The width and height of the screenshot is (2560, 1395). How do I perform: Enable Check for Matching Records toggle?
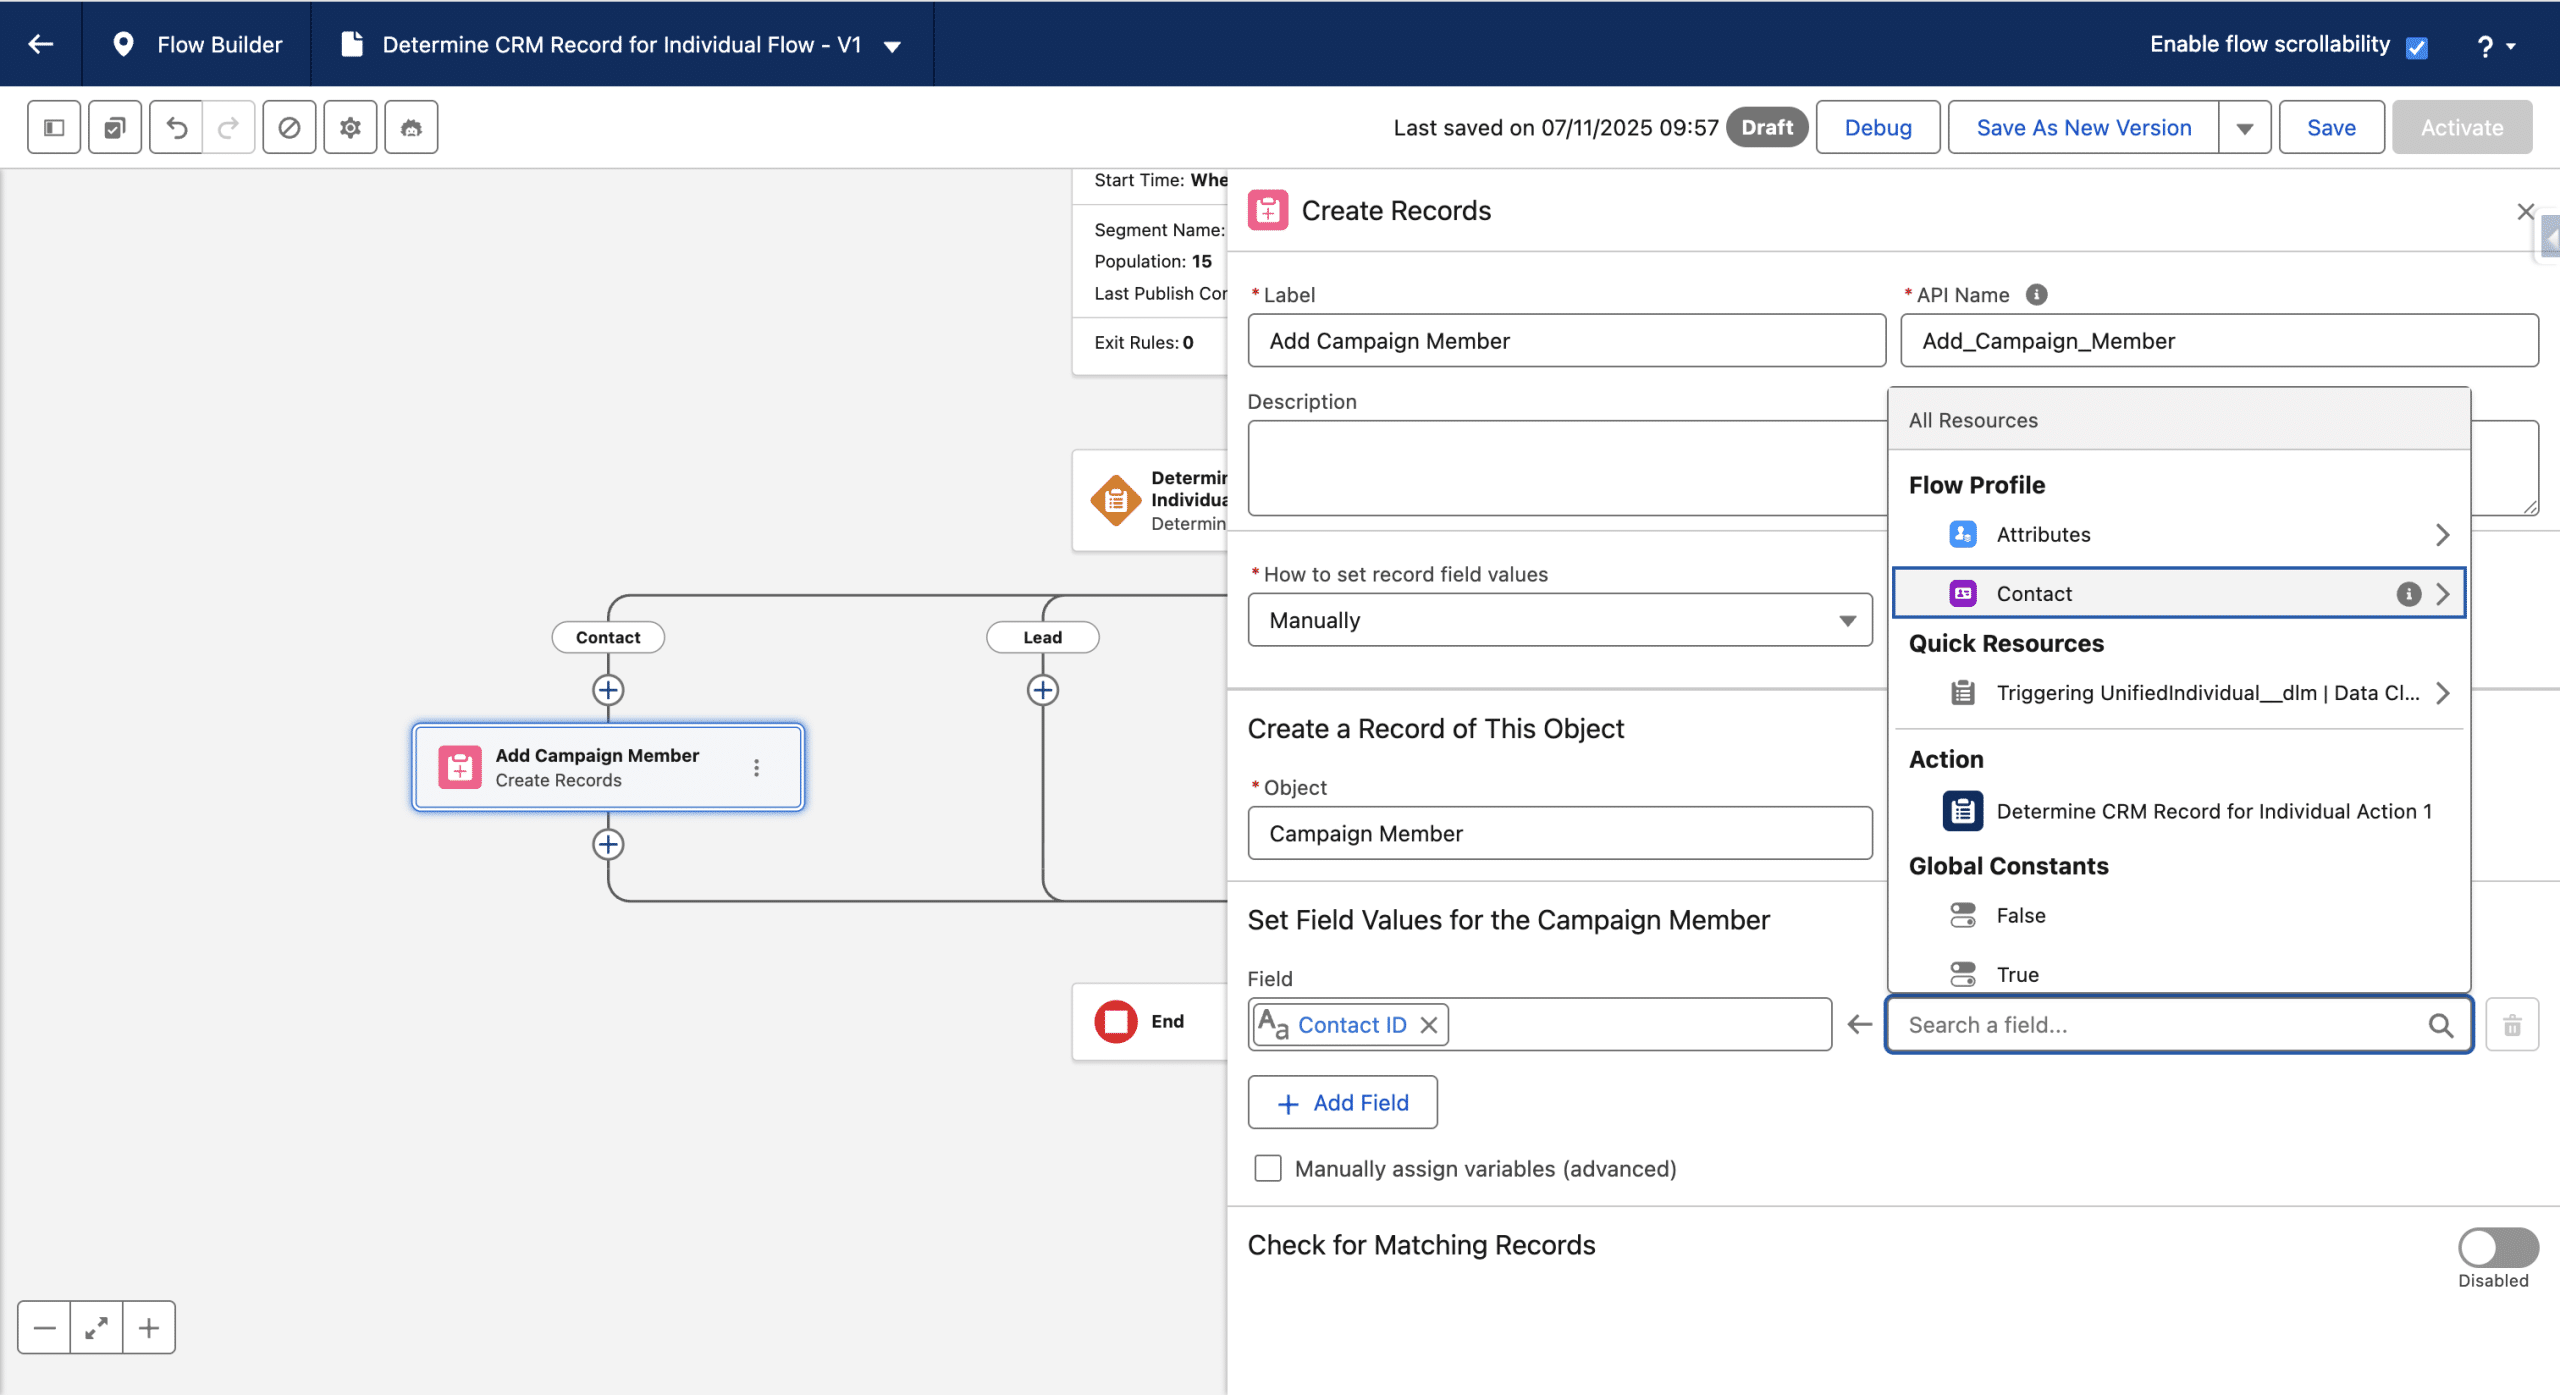point(2497,1247)
